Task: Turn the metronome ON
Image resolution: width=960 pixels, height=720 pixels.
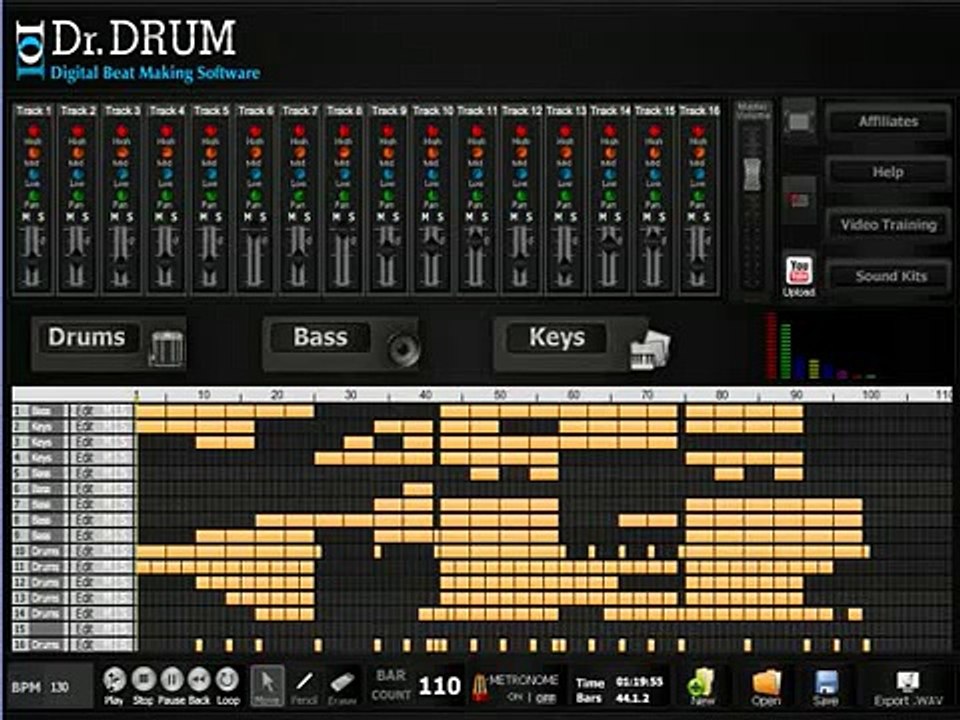Action: [x=515, y=697]
